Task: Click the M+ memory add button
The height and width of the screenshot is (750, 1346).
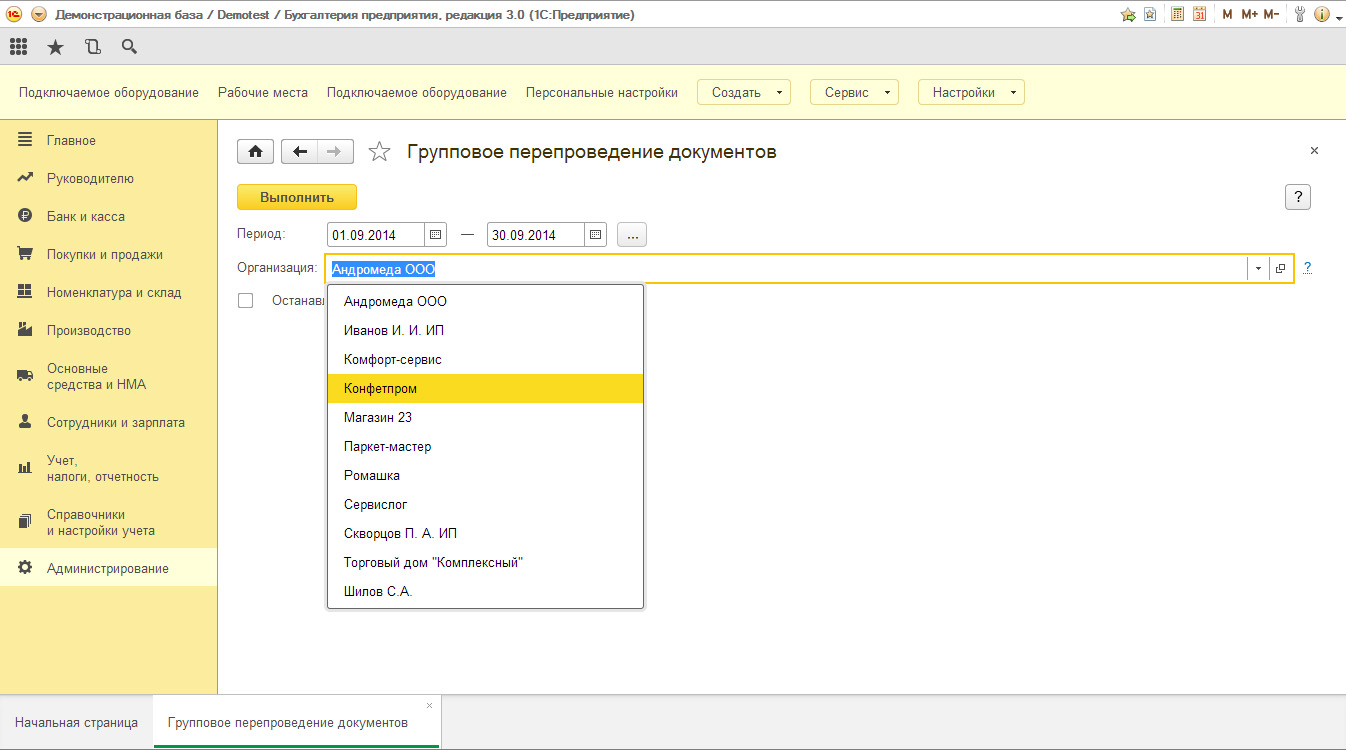Action: point(1249,14)
